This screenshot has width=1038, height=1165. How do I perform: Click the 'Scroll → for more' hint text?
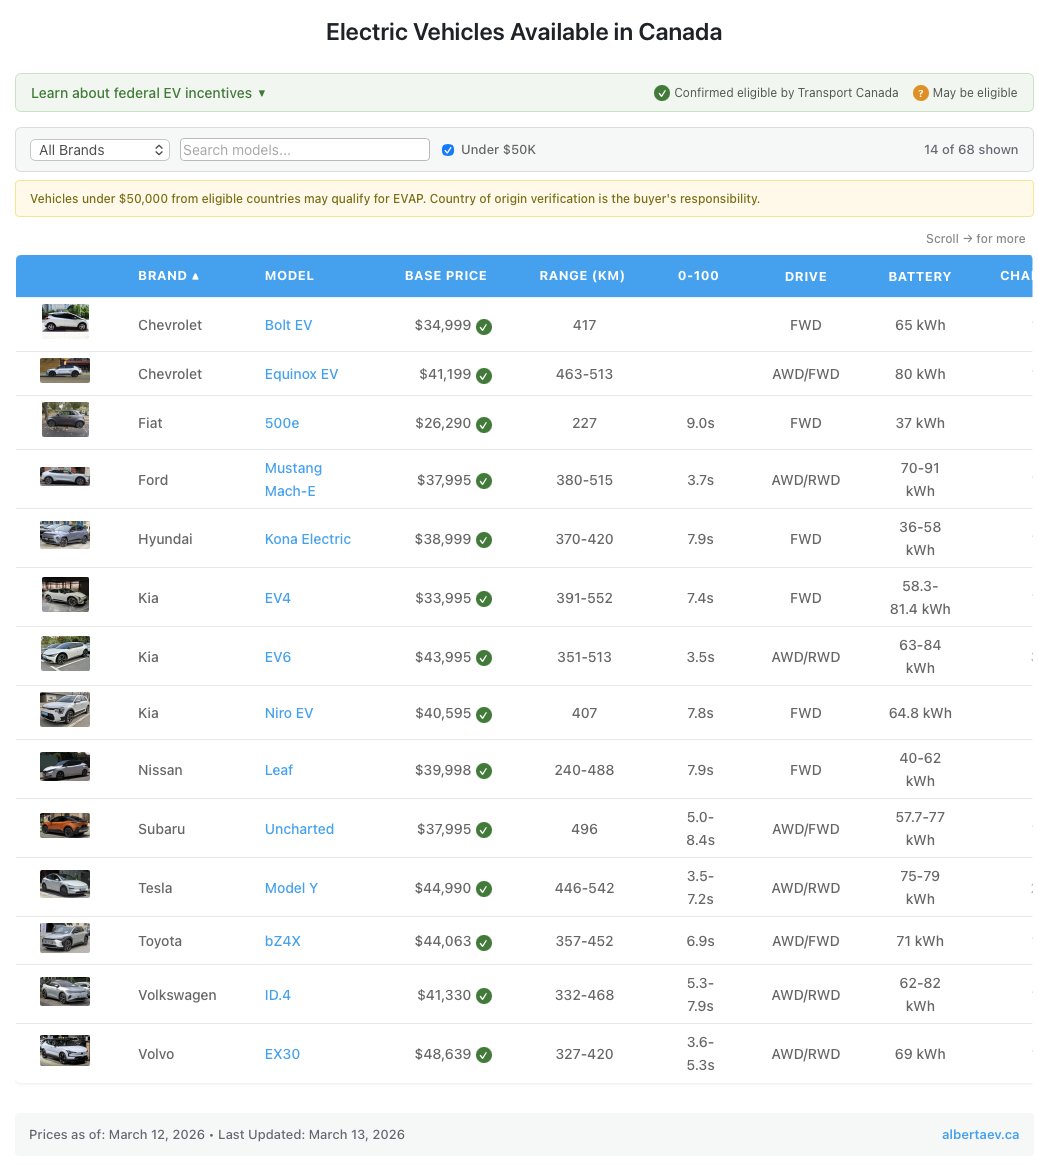tap(975, 238)
